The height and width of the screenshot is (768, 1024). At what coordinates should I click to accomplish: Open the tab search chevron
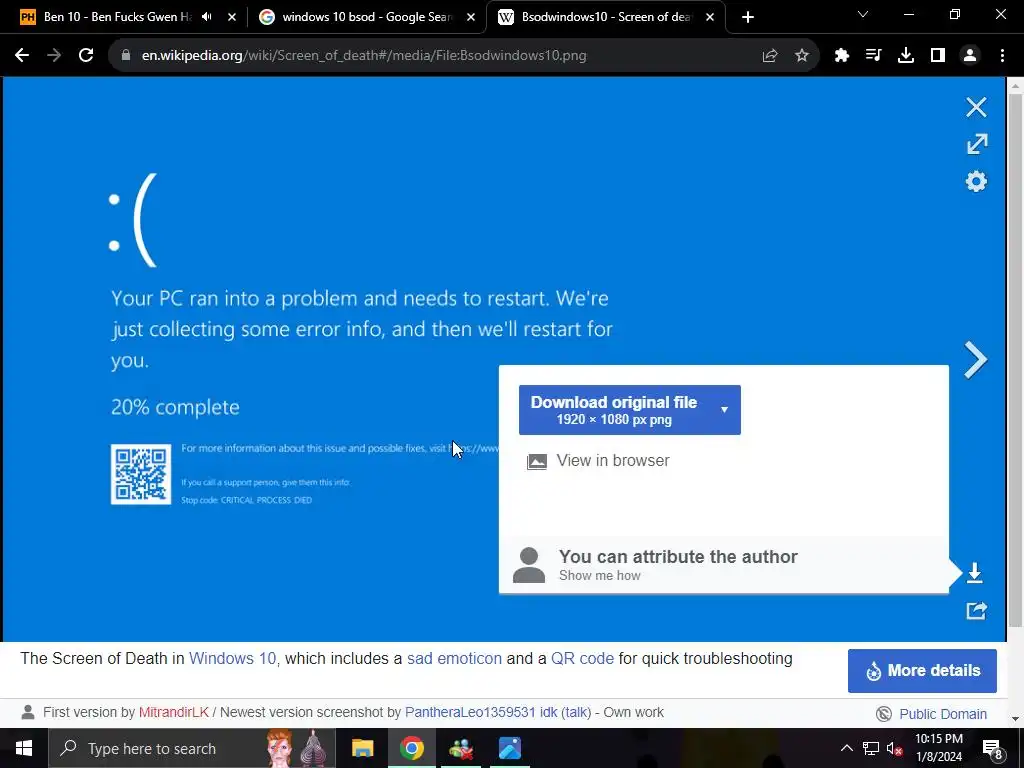863,14
